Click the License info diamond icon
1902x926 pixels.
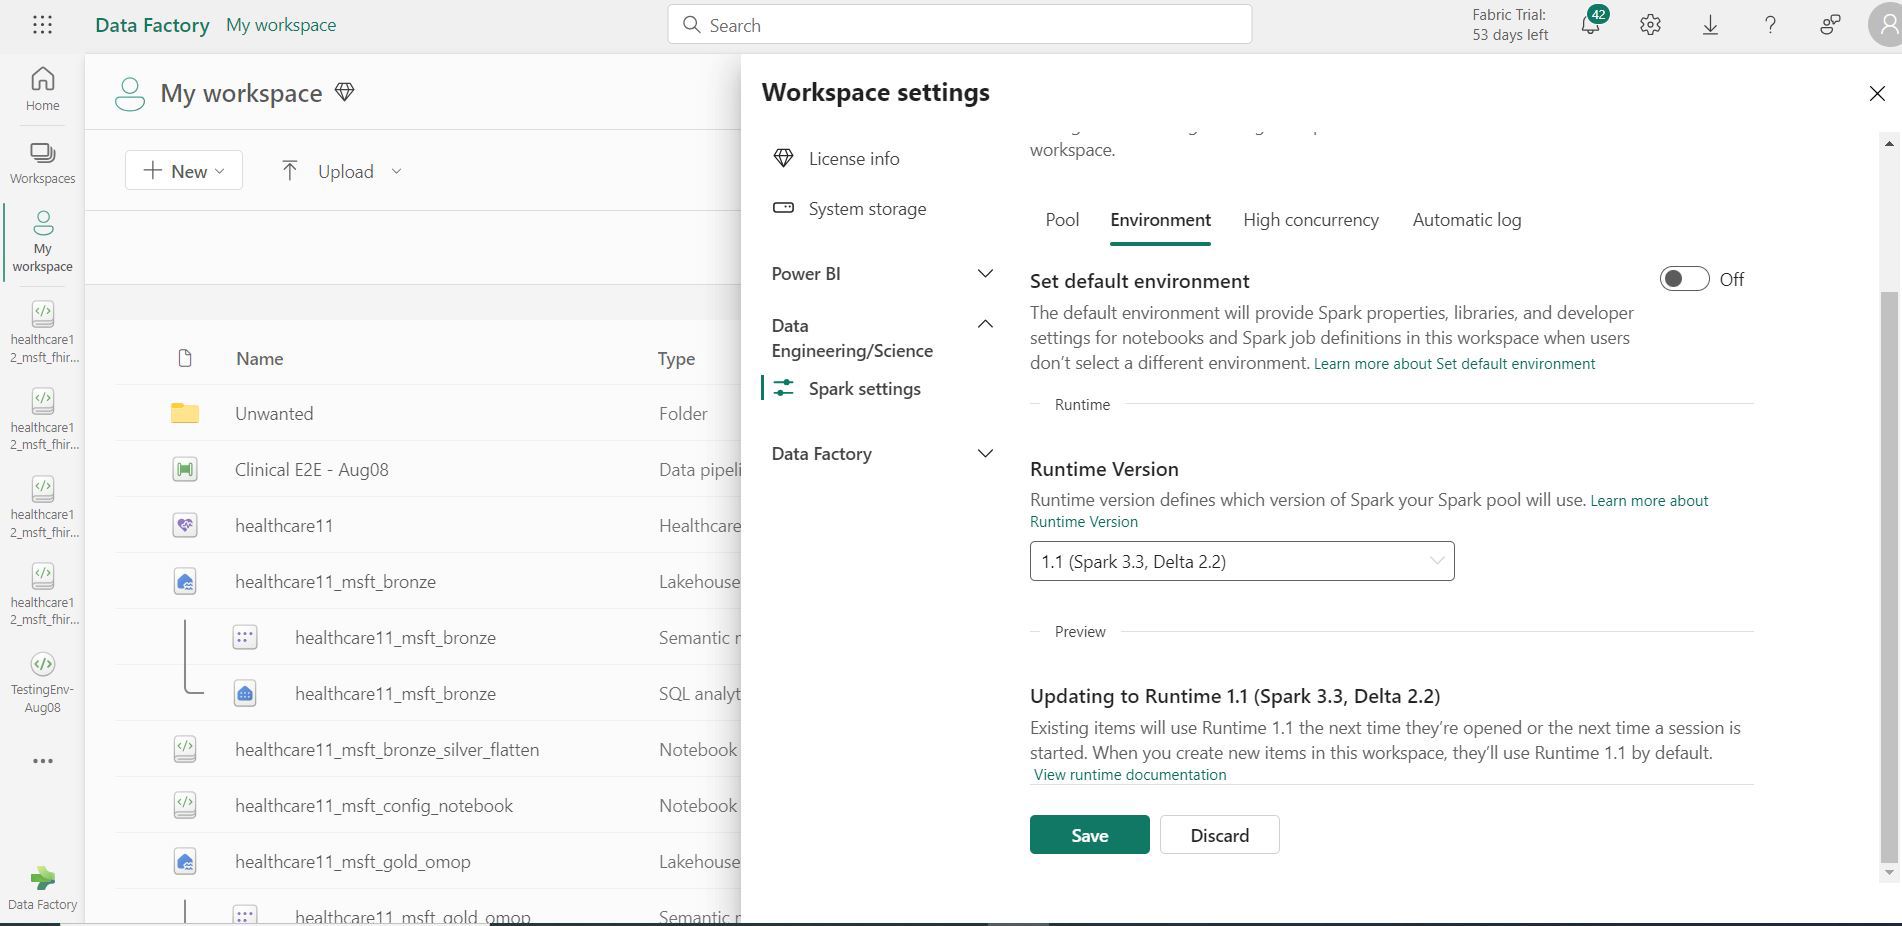[x=783, y=158]
